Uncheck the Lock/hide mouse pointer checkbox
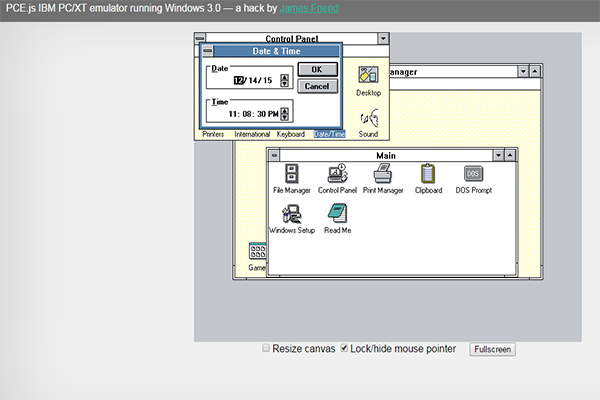The height and width of the screenshot is (400, 600). click(345, 349)
